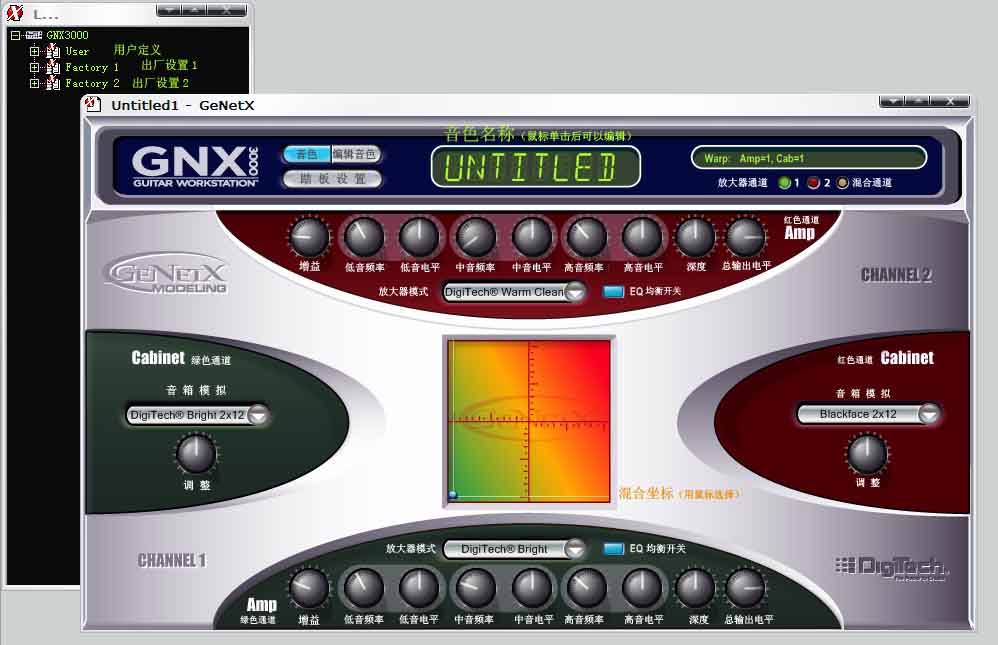
Task: Open the 踏板设置 pedal settings button
Action: coord(332,179)
